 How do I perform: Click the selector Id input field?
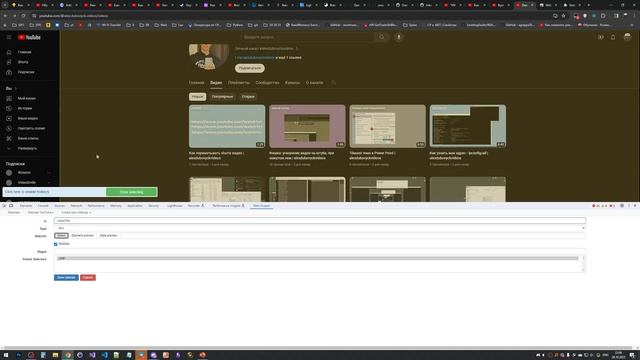click(320, 221)
